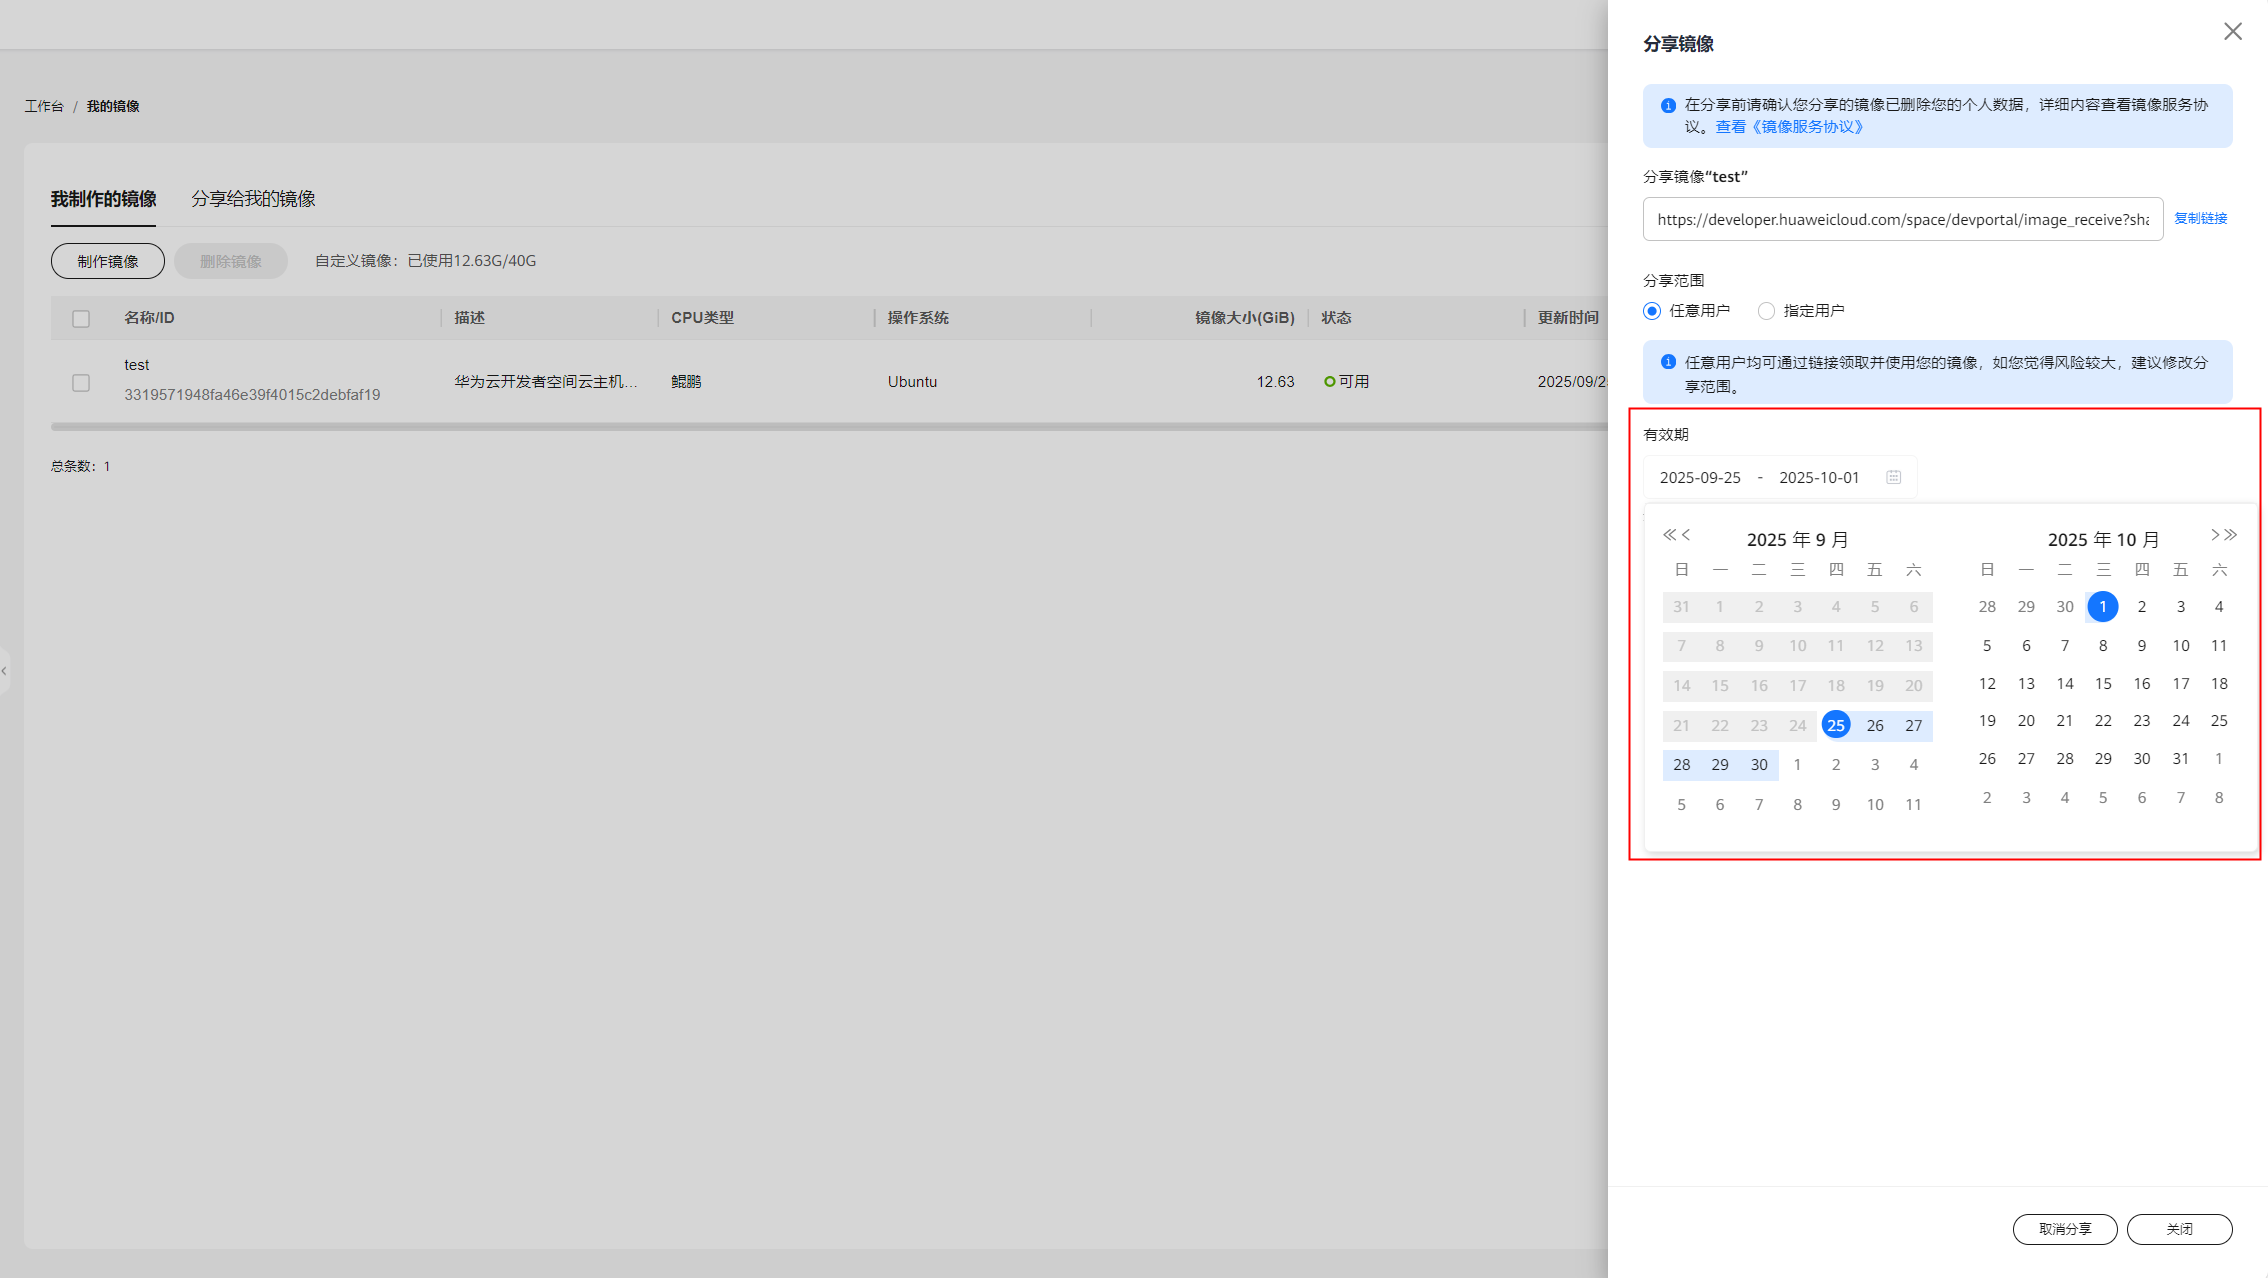Close the 分享镜像 panel with X icon
This screenshot has height=1278, width=2268.
[x=2232, y=32]
